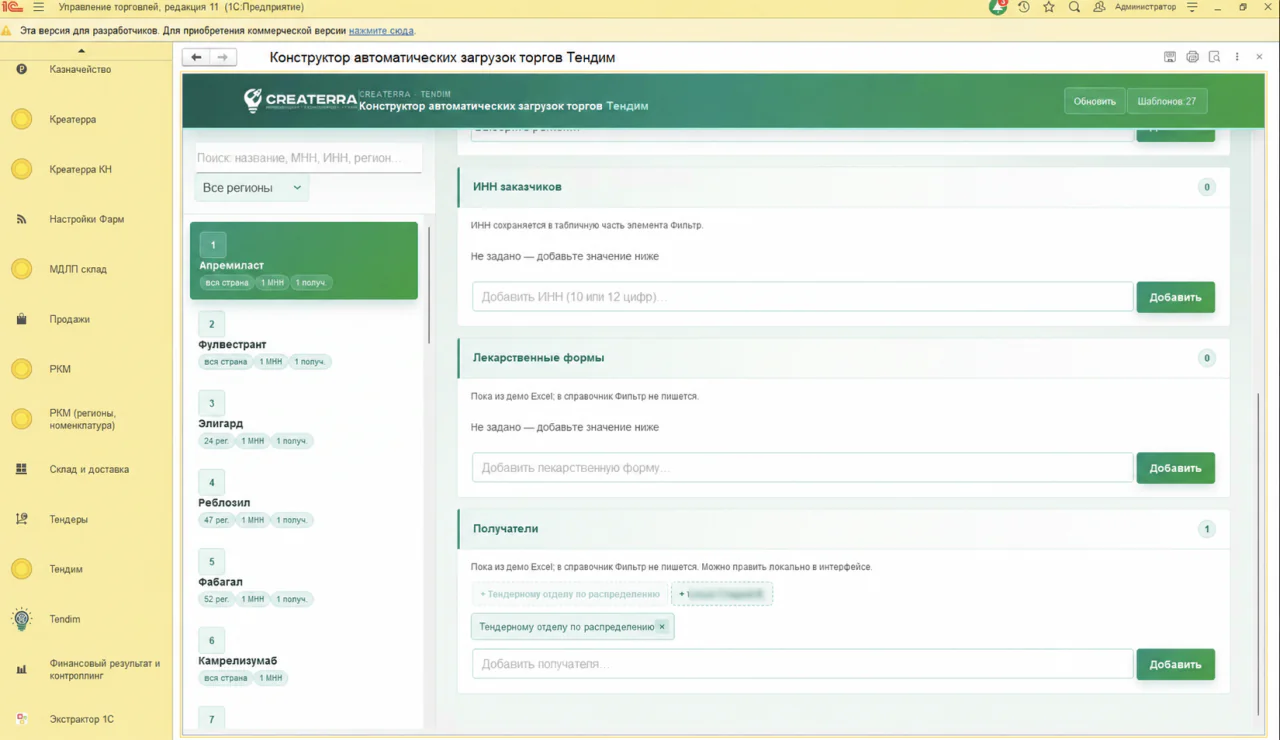
Task: Click the Добавить лекарственную форму input field
Action: 802,468
